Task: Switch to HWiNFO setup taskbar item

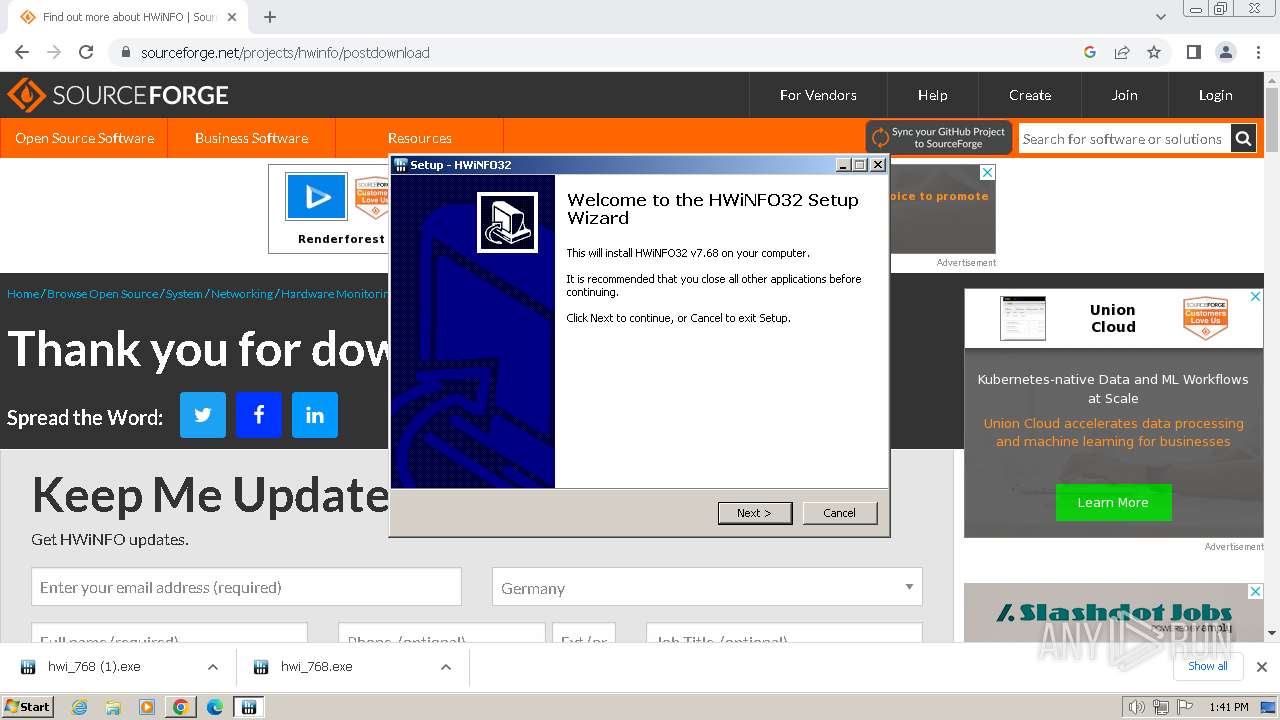Action: point(249,707)
